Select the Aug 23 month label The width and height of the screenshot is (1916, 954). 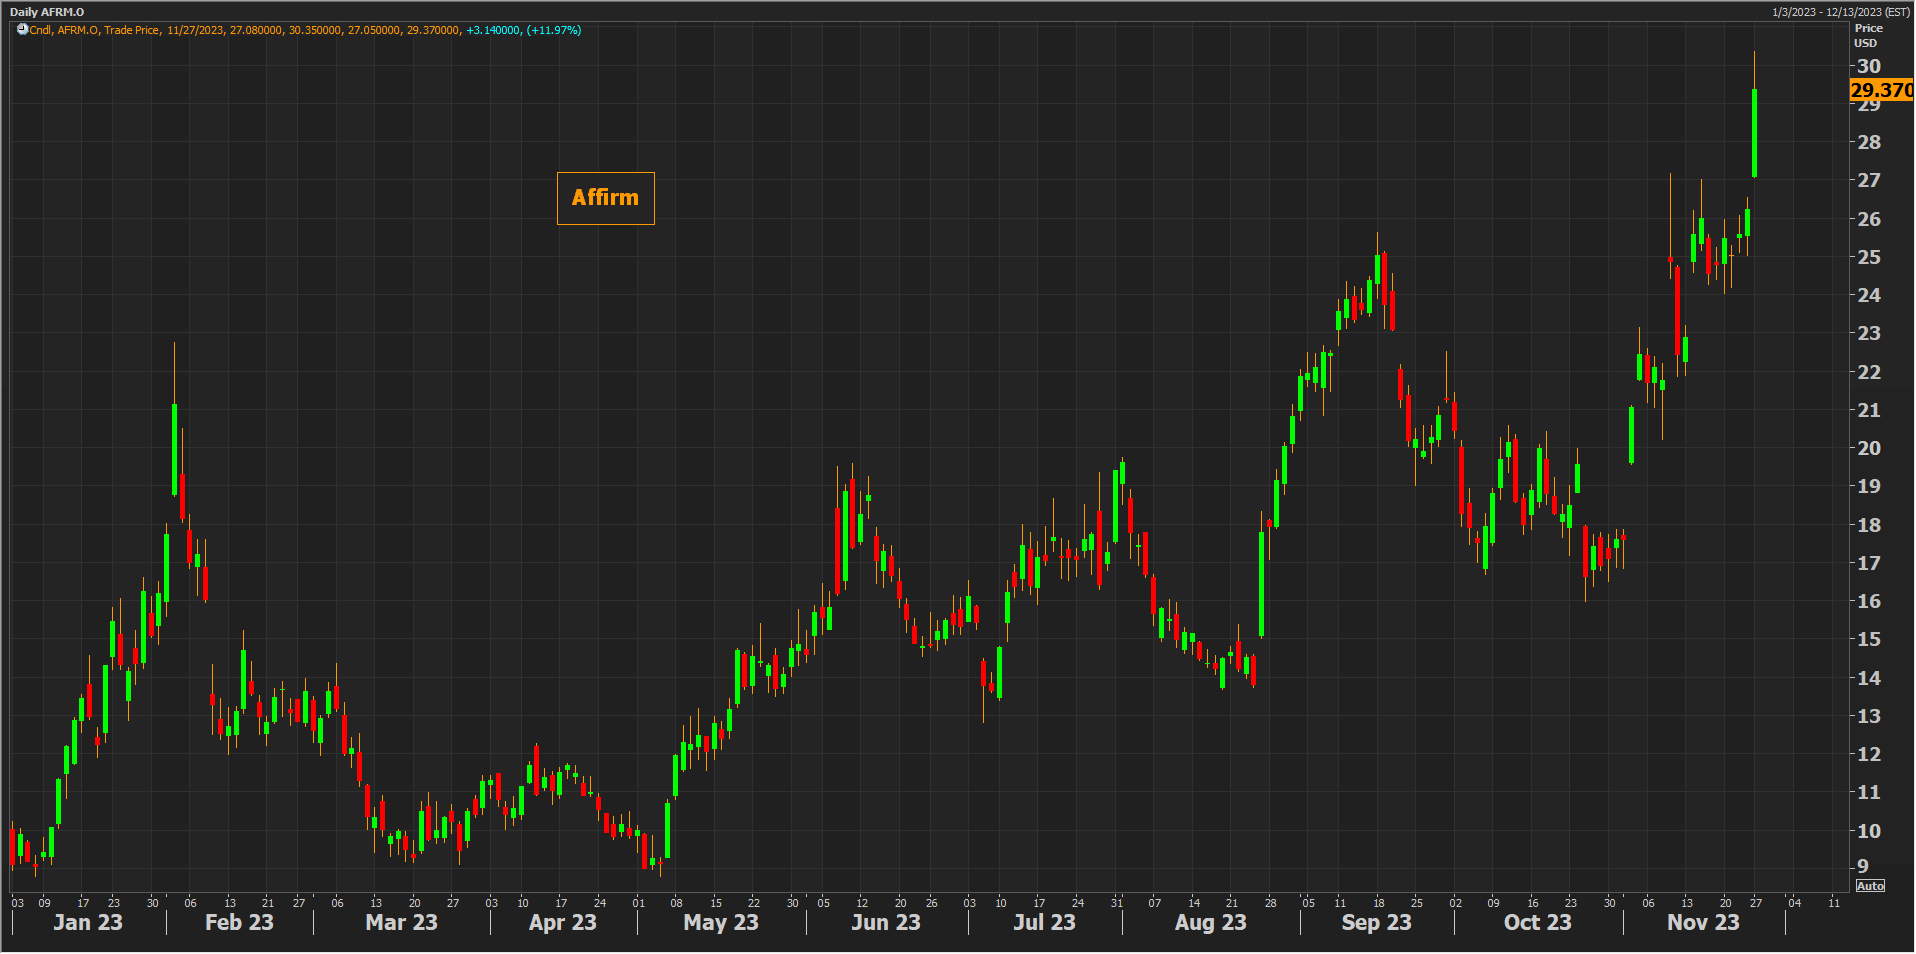tap(1210, 922)
